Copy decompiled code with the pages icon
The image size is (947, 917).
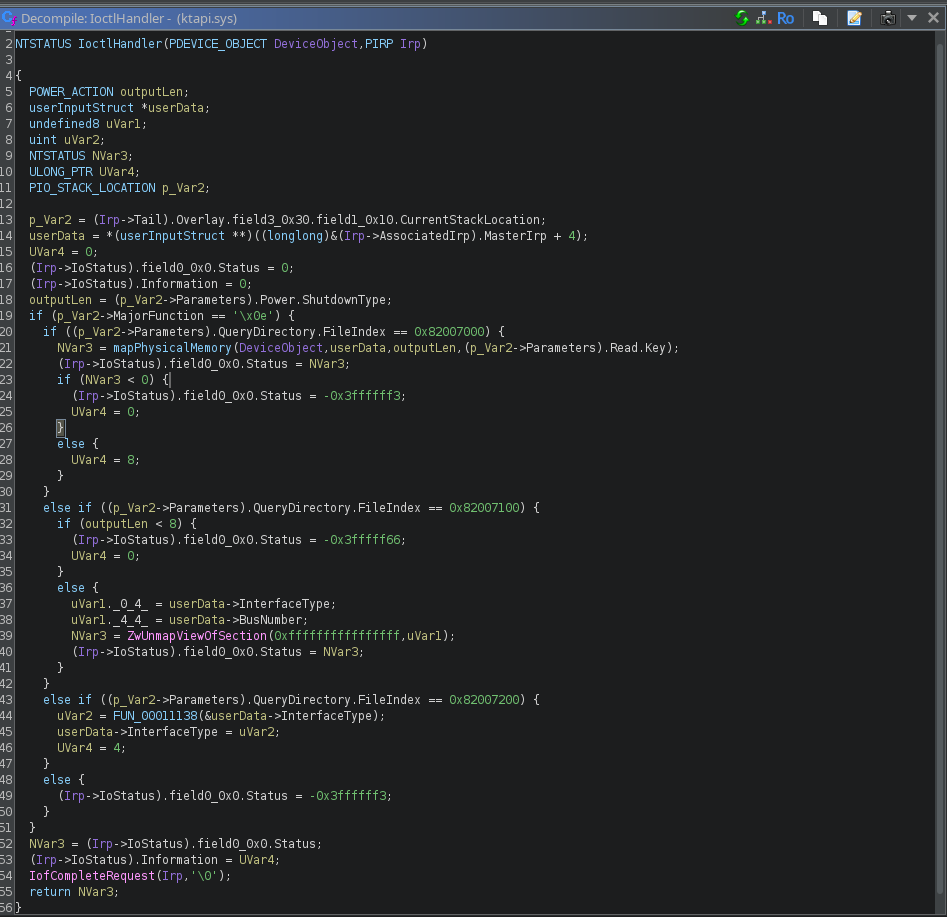(820, 18)
